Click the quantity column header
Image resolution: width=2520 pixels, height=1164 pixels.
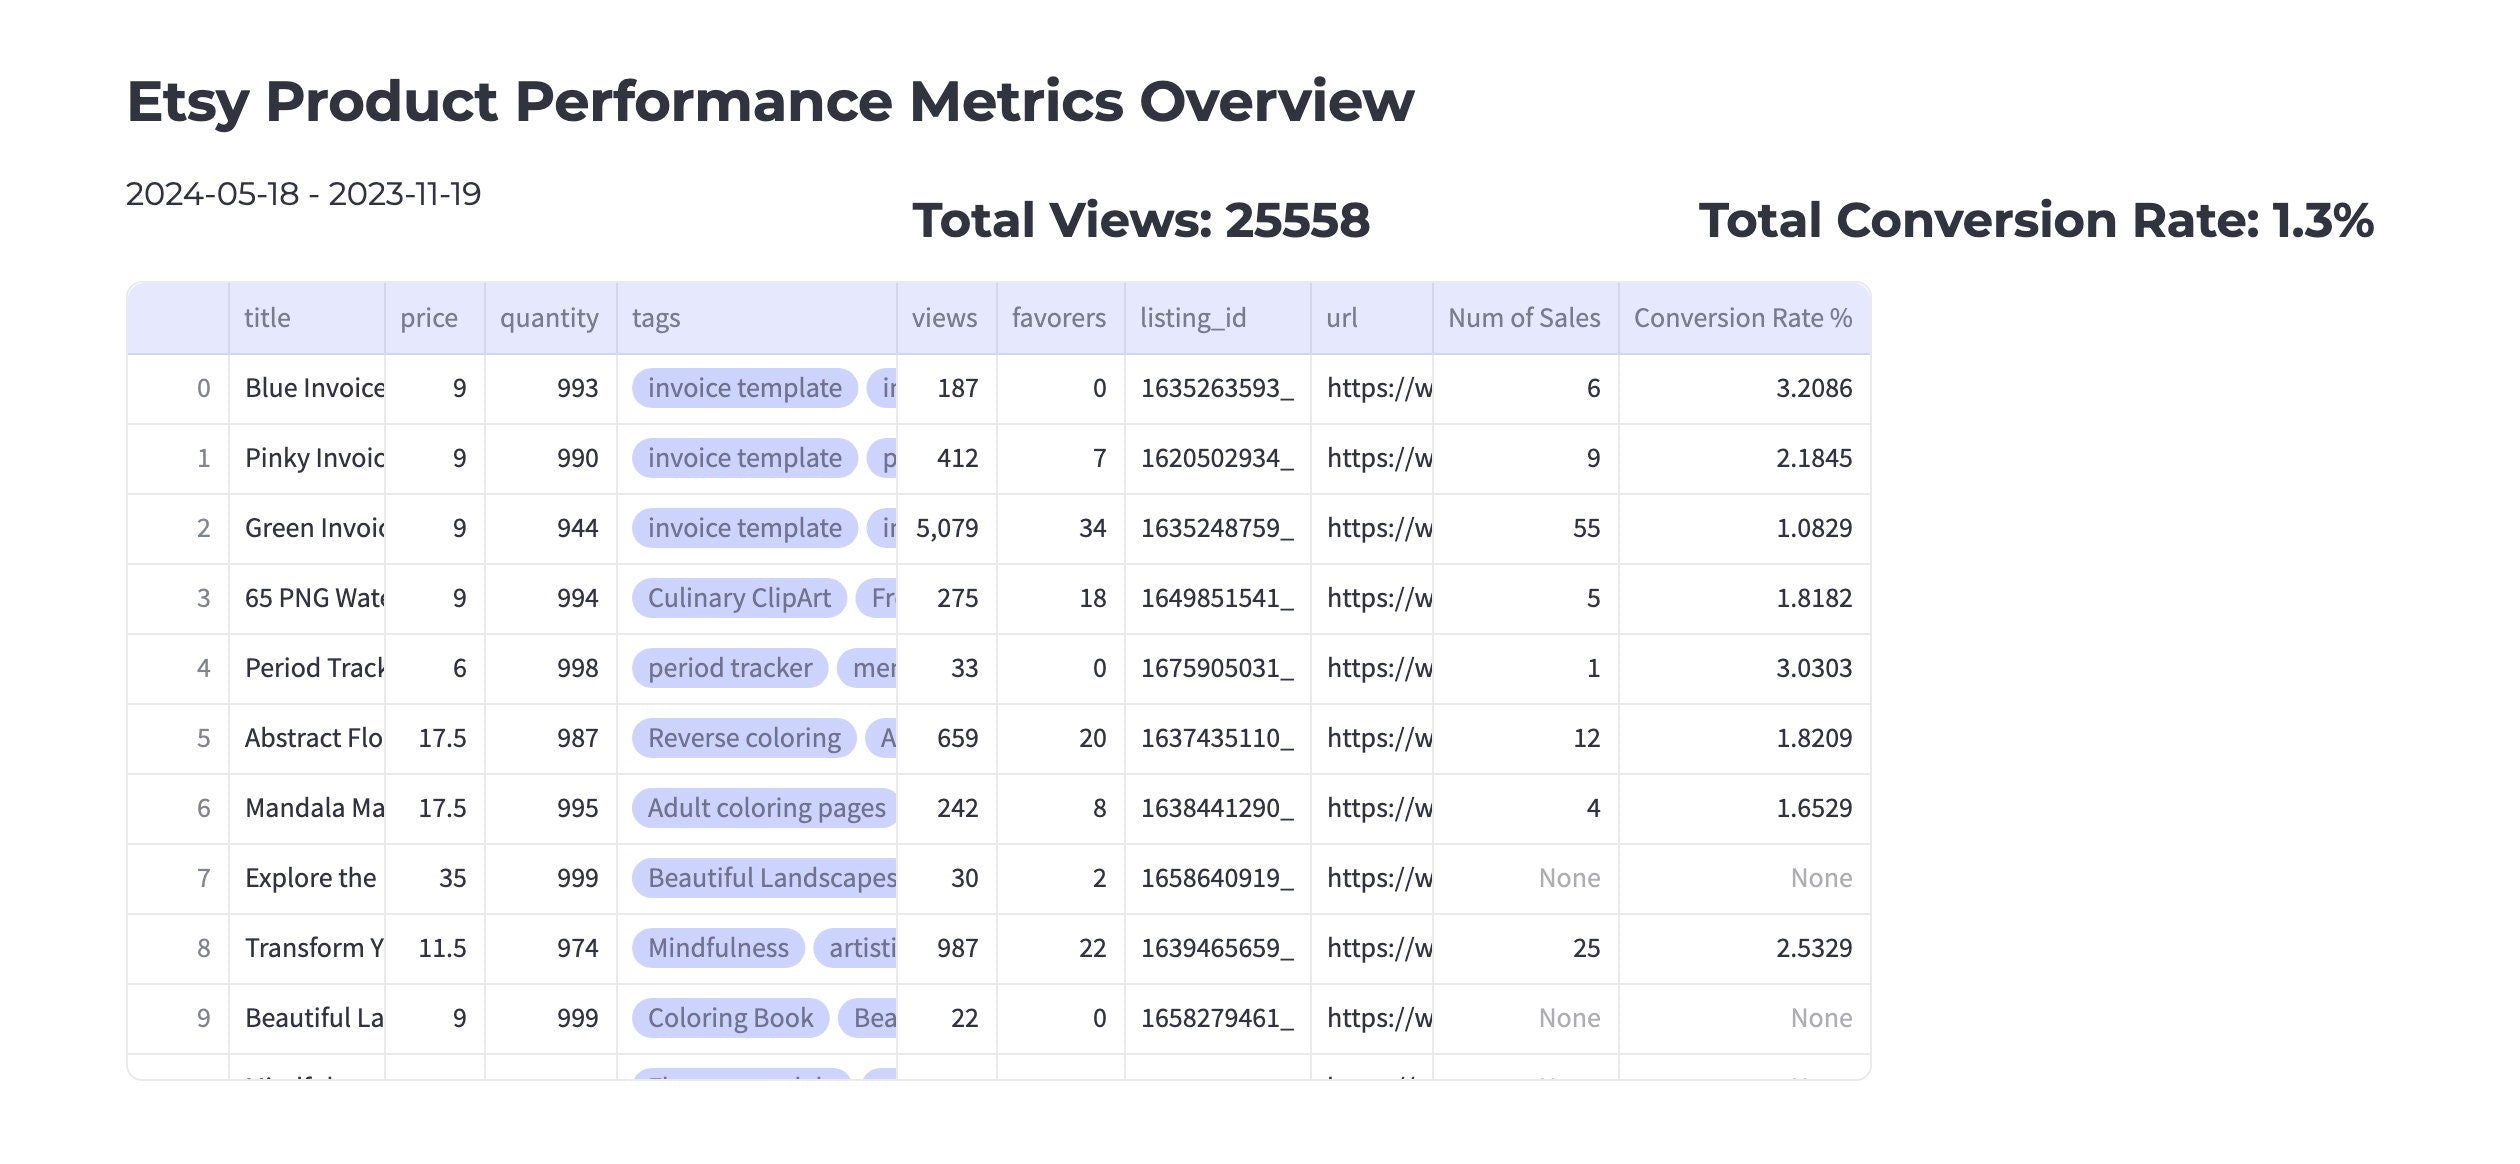(x=551, y=318)
